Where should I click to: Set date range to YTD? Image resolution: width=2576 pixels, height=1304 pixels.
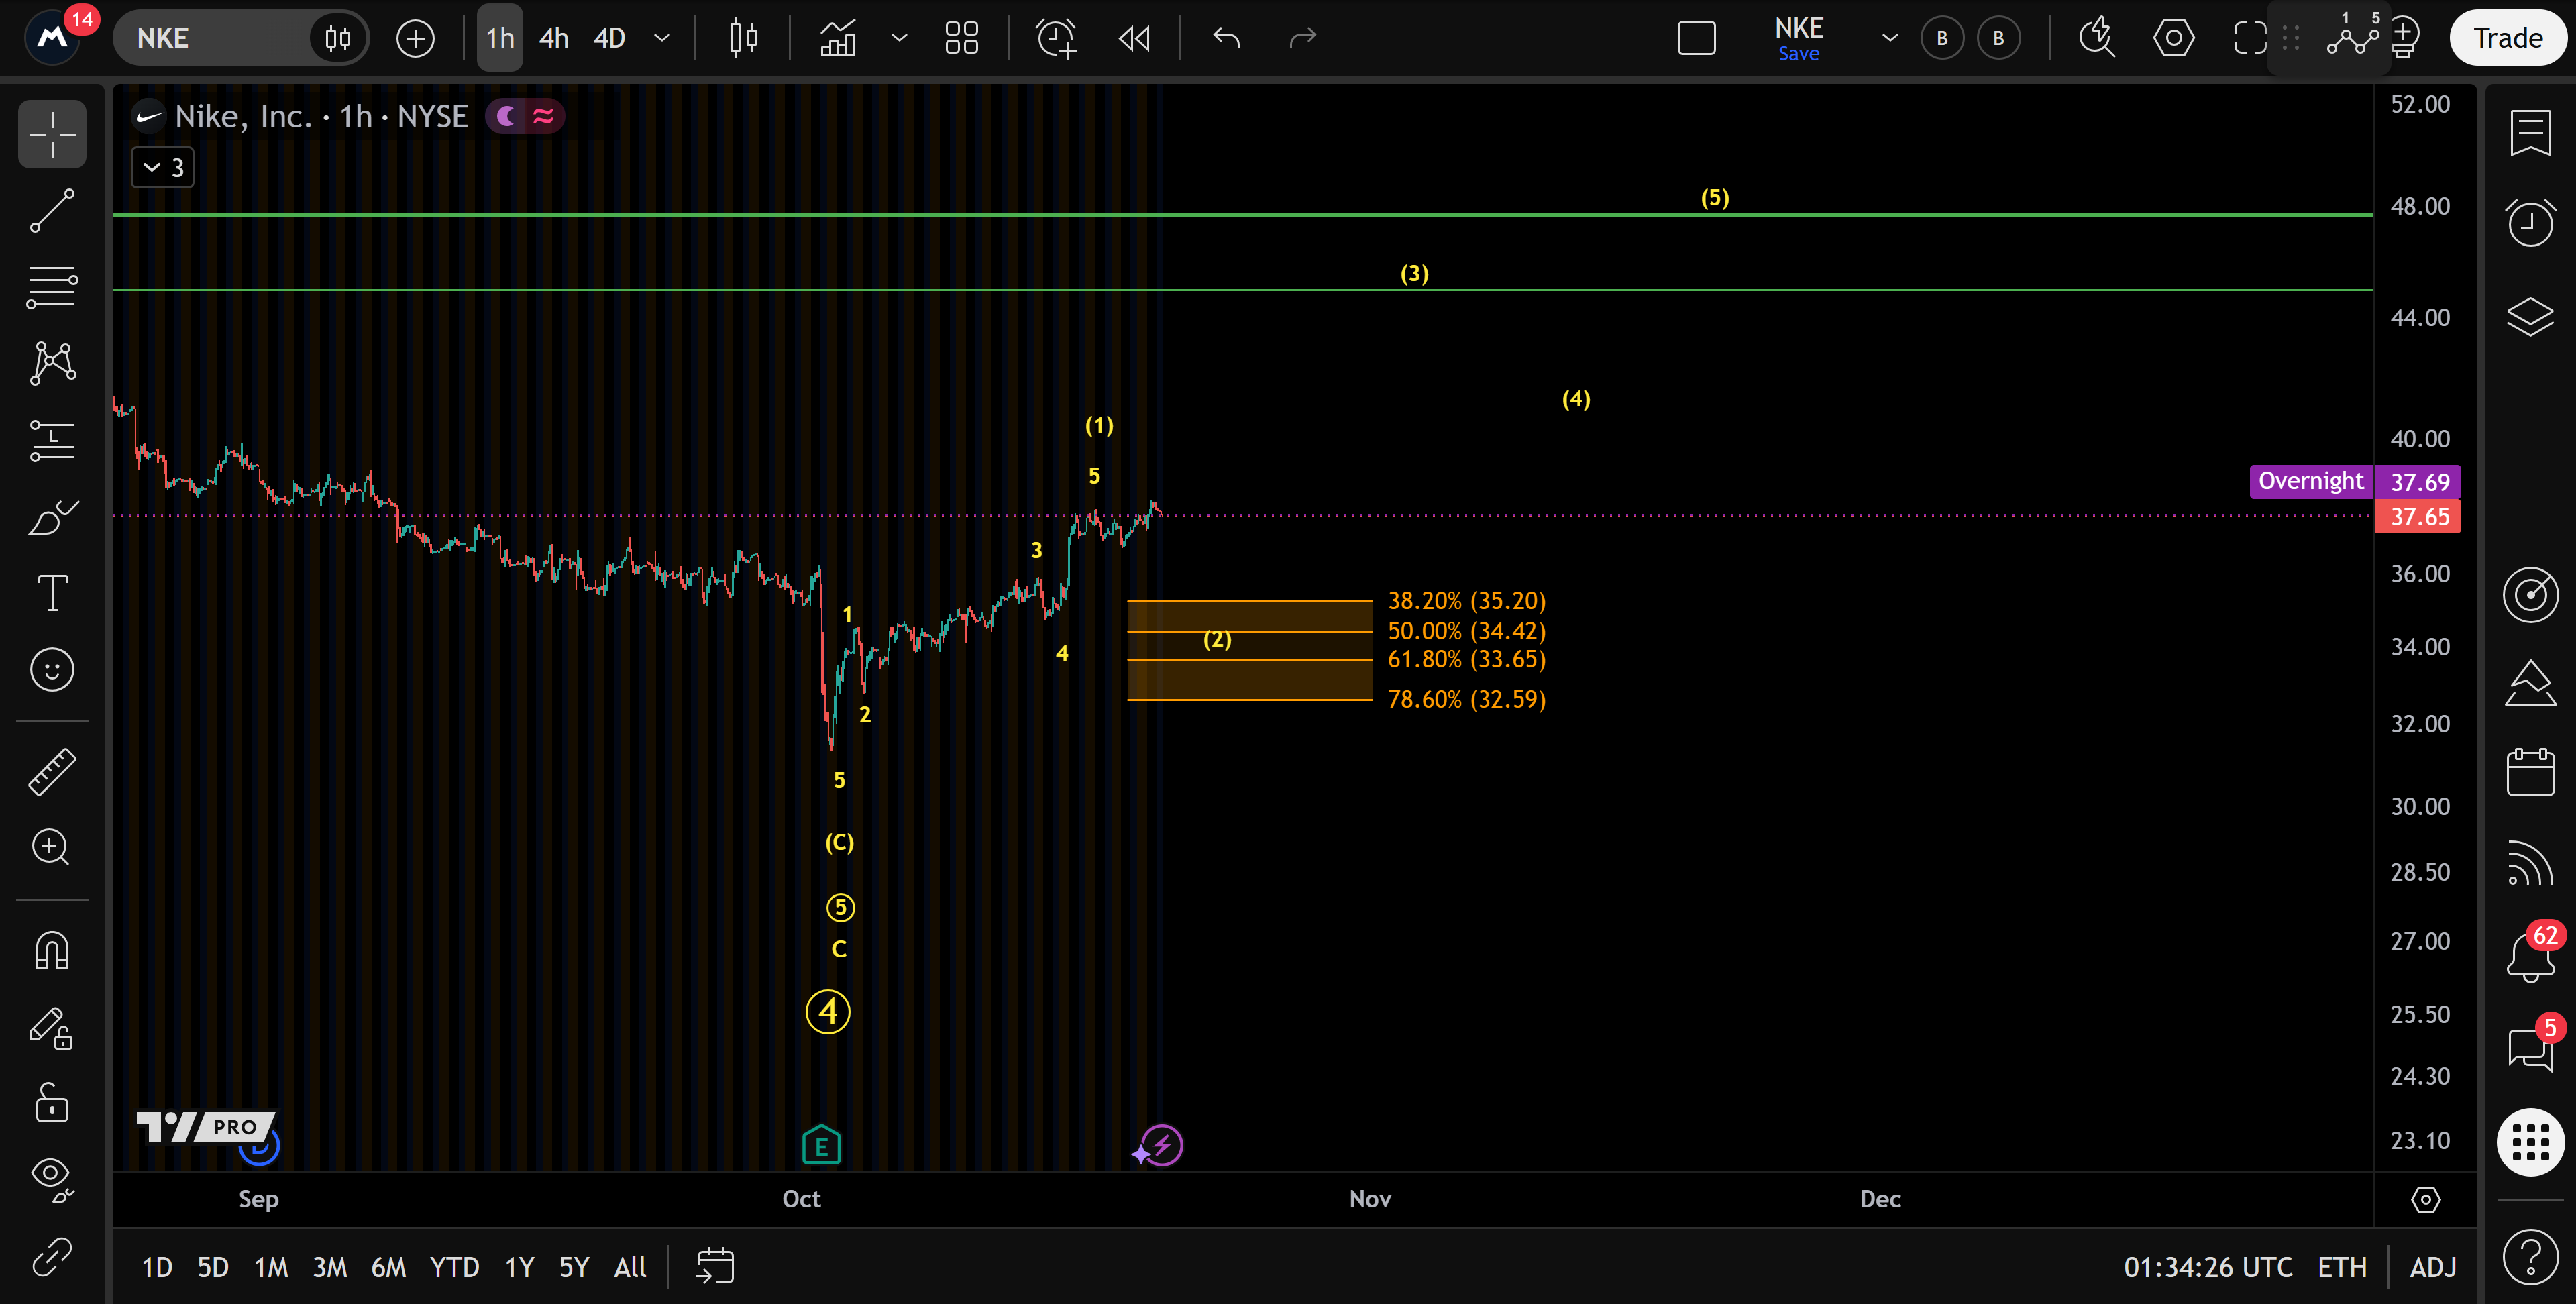click(x=454, y=1267)
